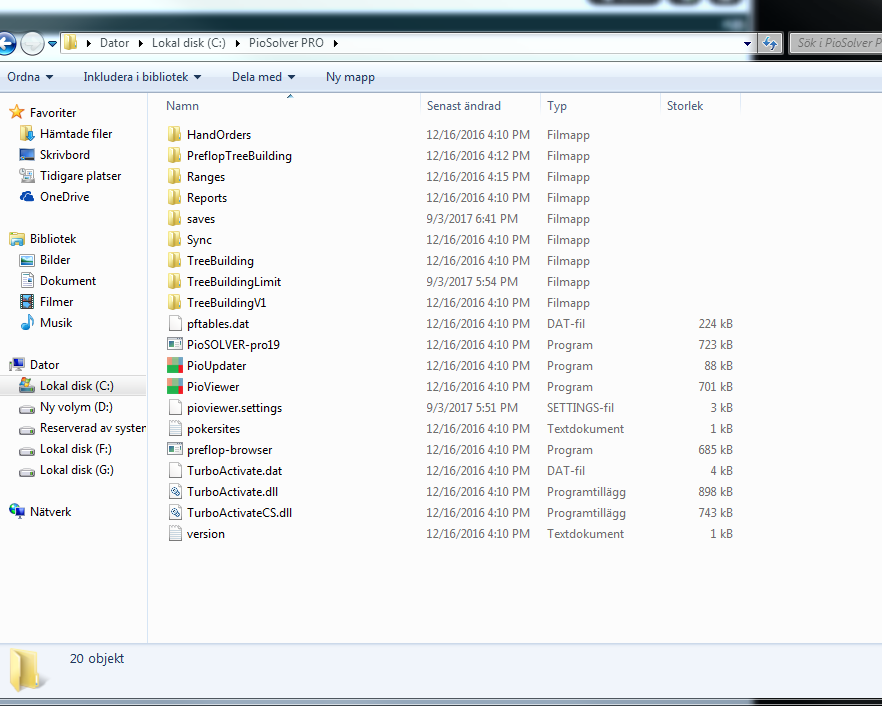Image resolution: width=882 pixels, height=706 pixels.
Task: Sort files by Storlek column header
Action: tap(700, 106)
